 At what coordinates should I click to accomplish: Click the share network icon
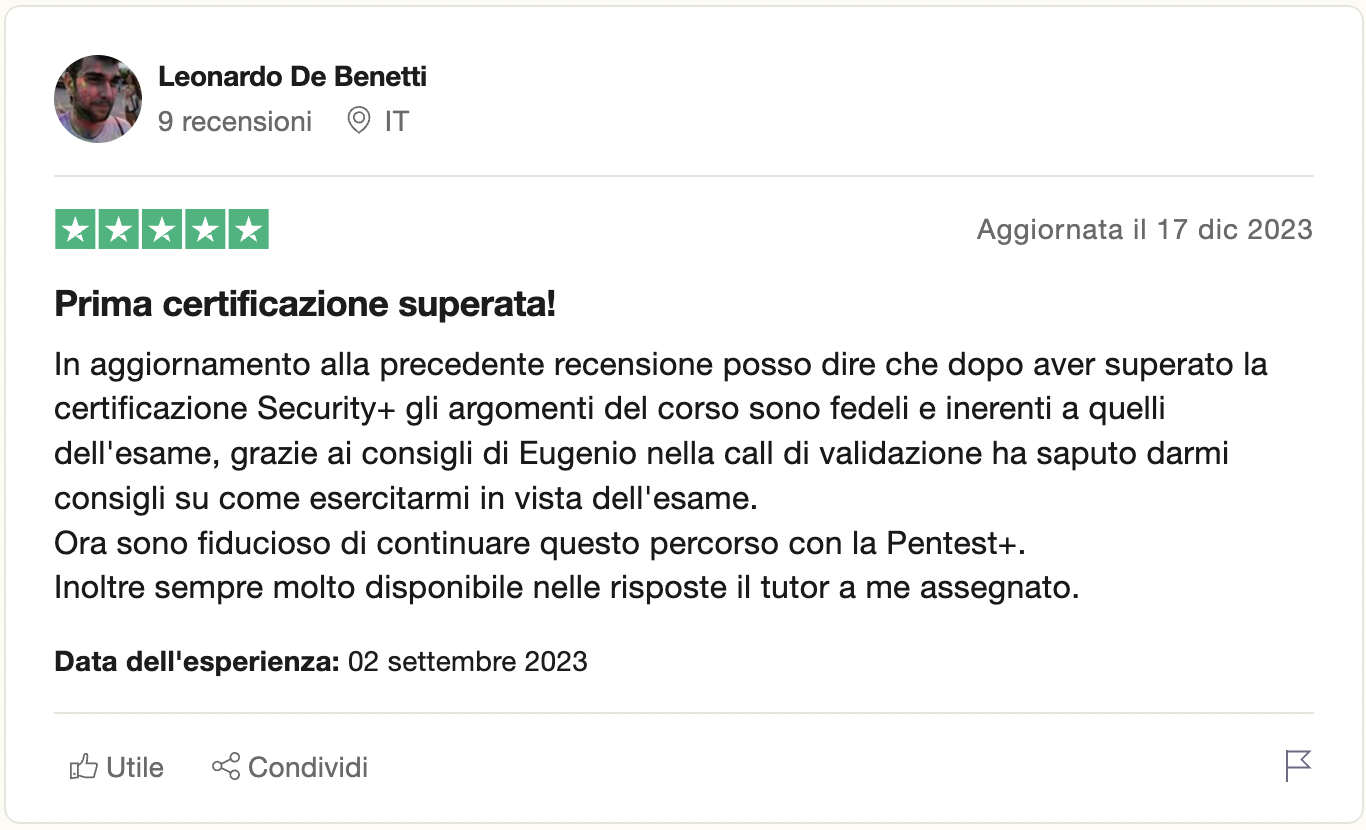pos(226,768)
